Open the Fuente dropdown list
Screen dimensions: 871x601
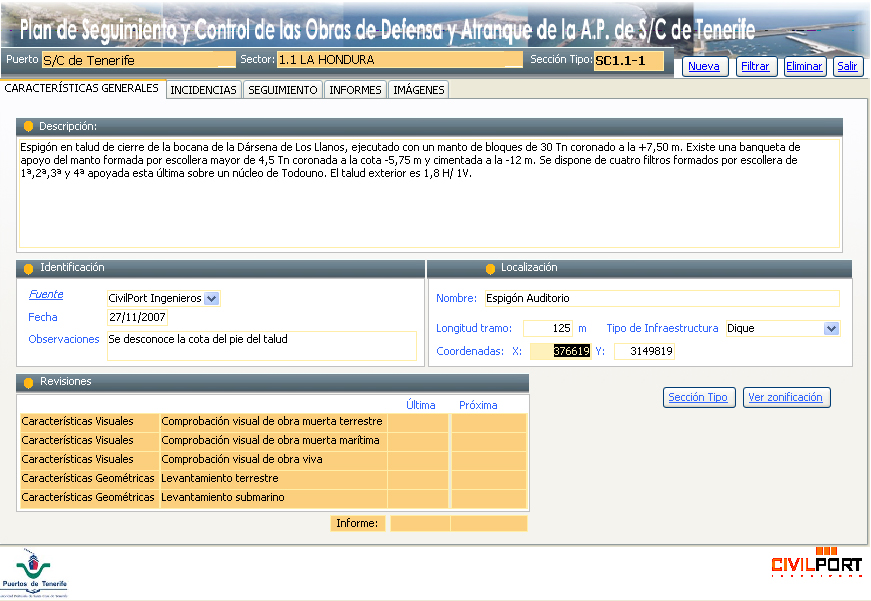click(211, 298)
